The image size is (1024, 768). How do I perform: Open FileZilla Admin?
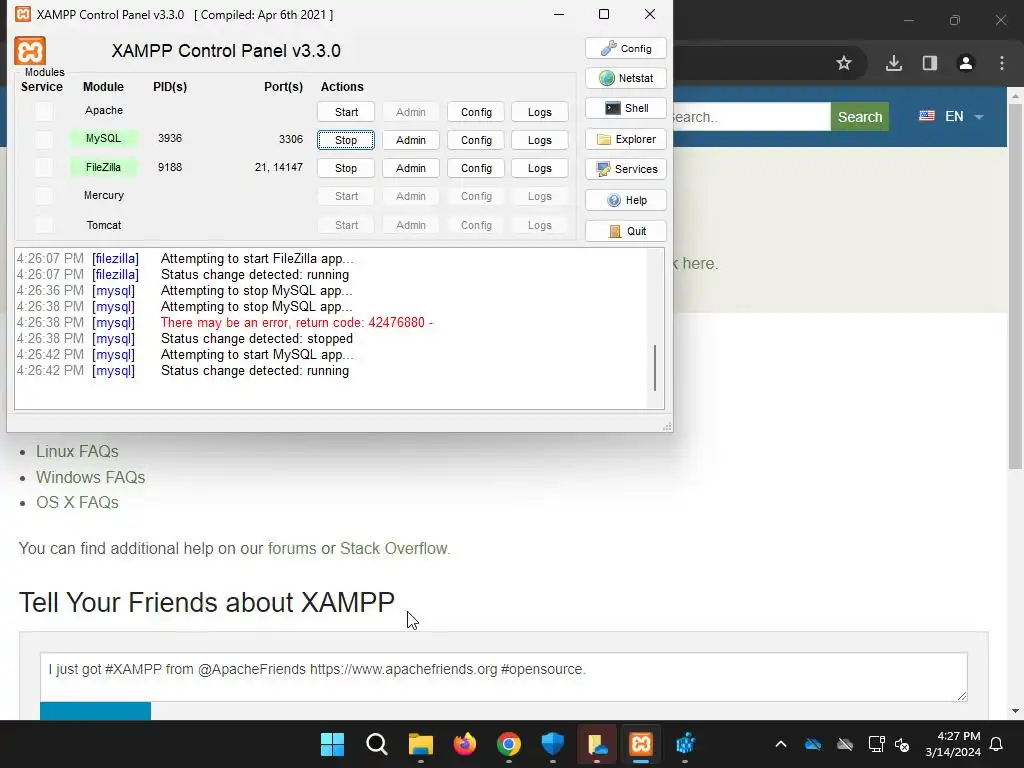411,168
